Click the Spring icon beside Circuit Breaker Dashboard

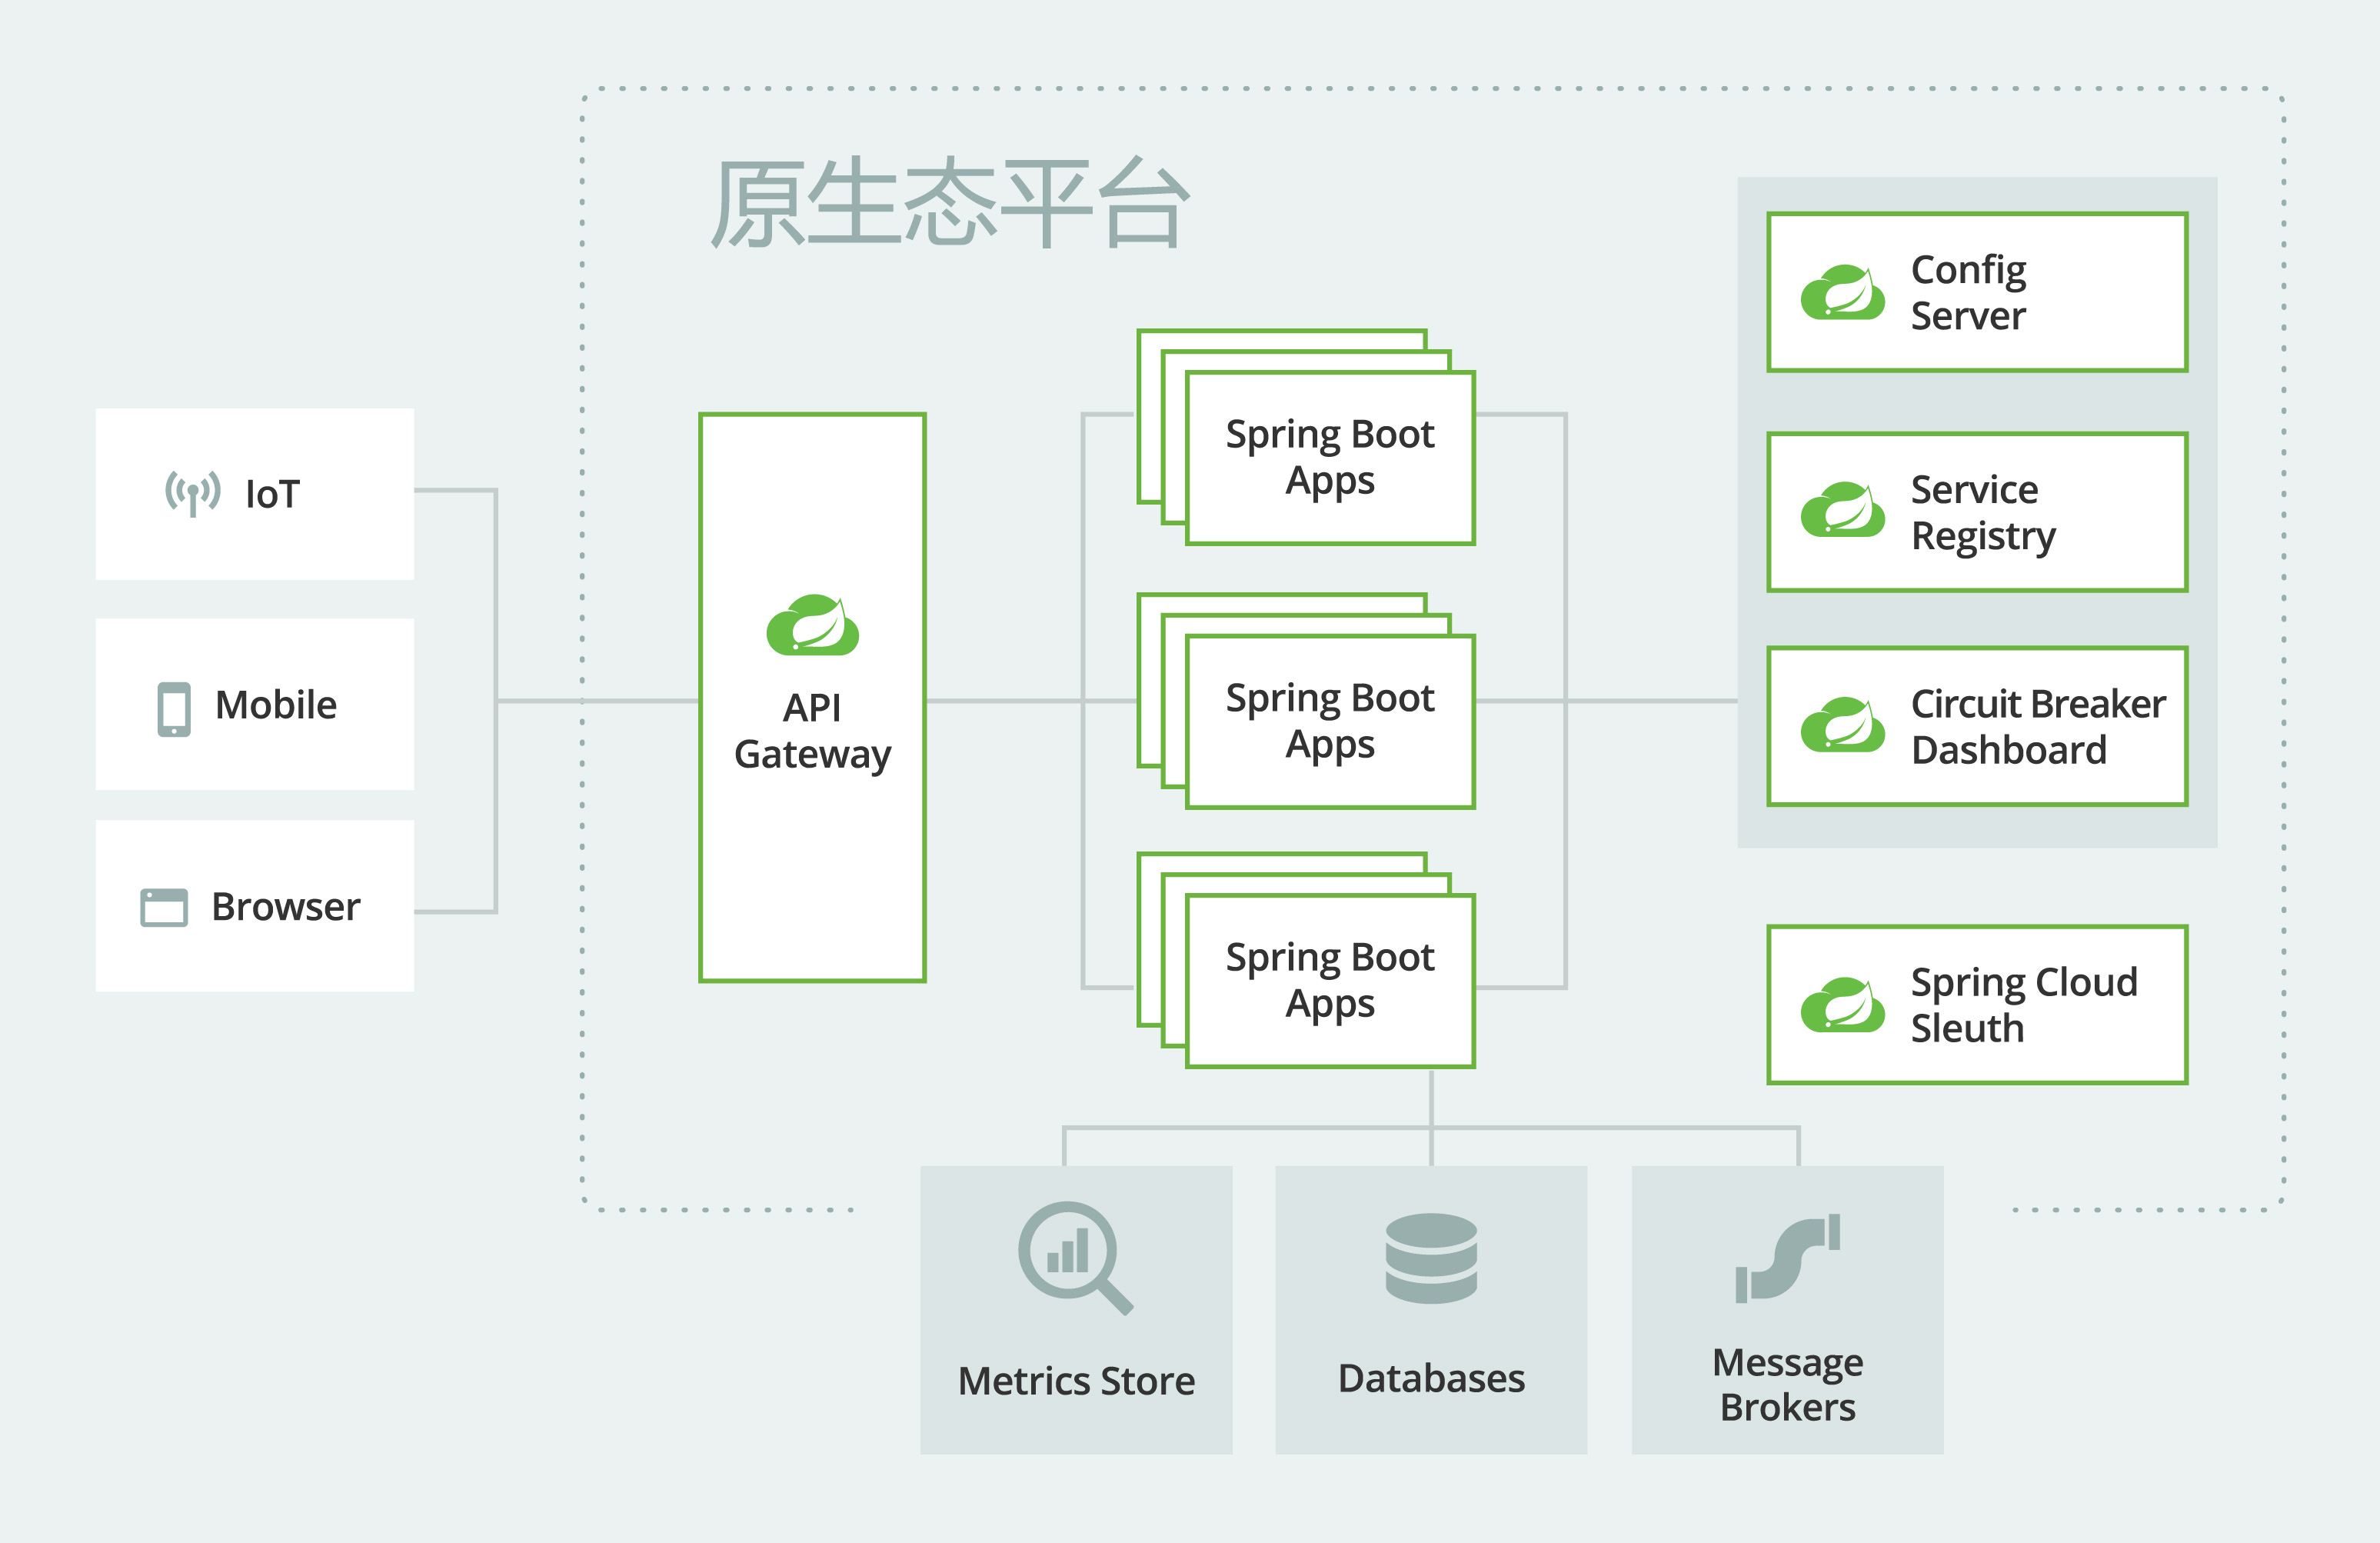1842,724
